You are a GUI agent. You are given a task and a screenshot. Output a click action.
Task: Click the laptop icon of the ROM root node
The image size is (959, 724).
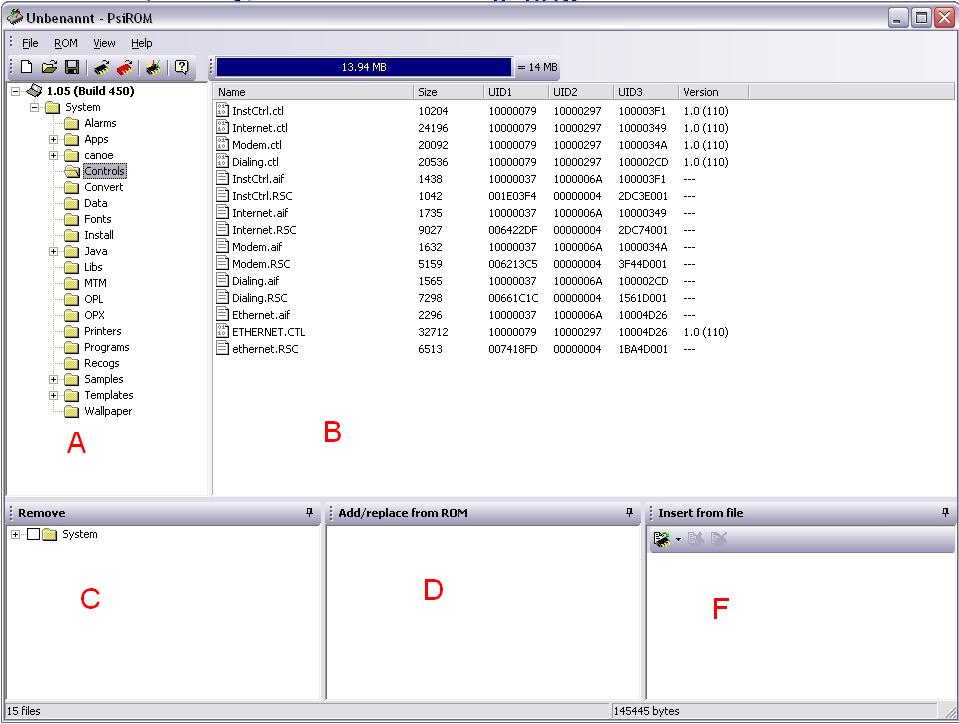click(x=35, y=90)
